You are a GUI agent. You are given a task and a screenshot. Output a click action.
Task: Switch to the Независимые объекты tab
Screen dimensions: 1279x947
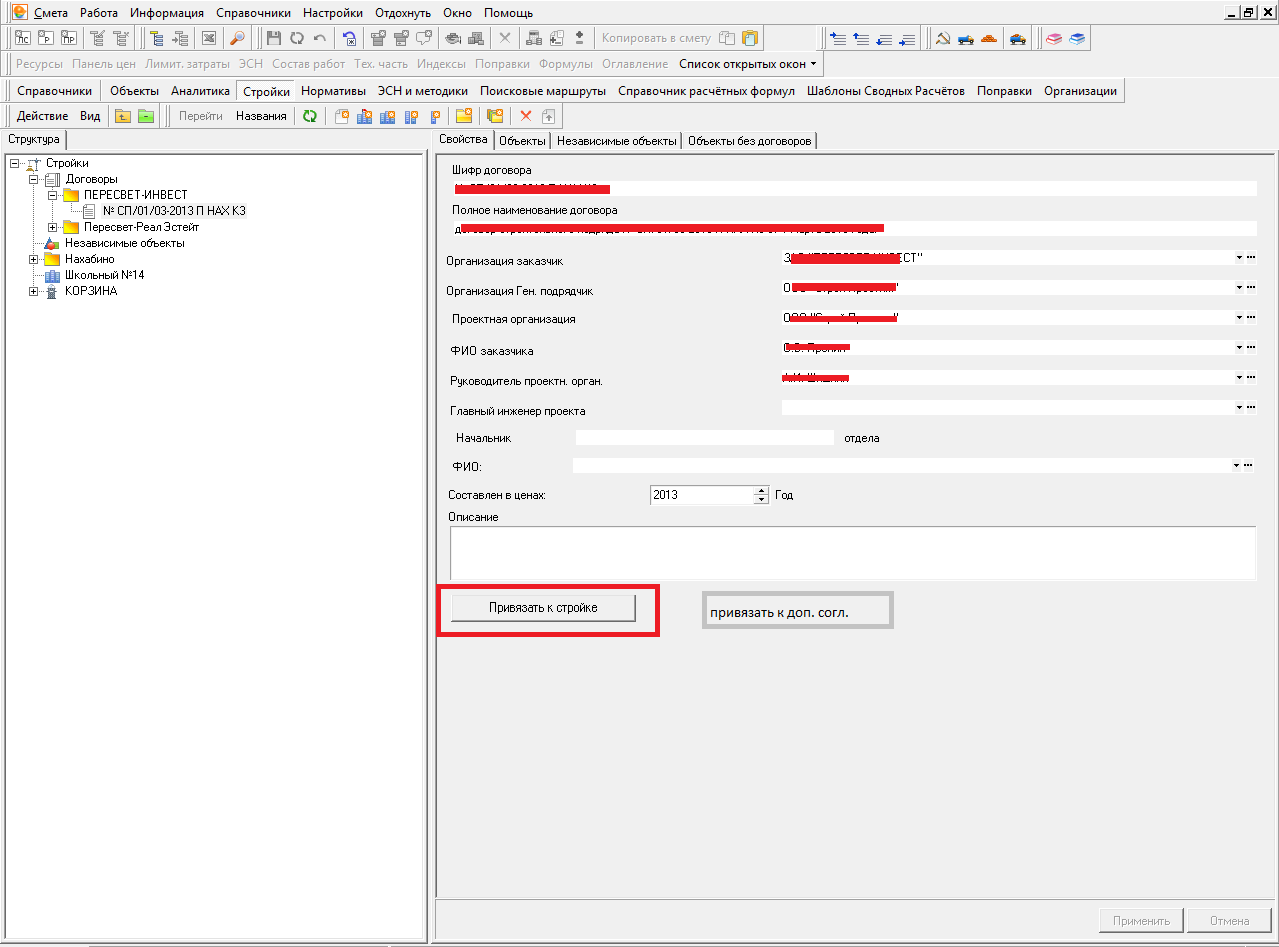[x=616, y=141]
